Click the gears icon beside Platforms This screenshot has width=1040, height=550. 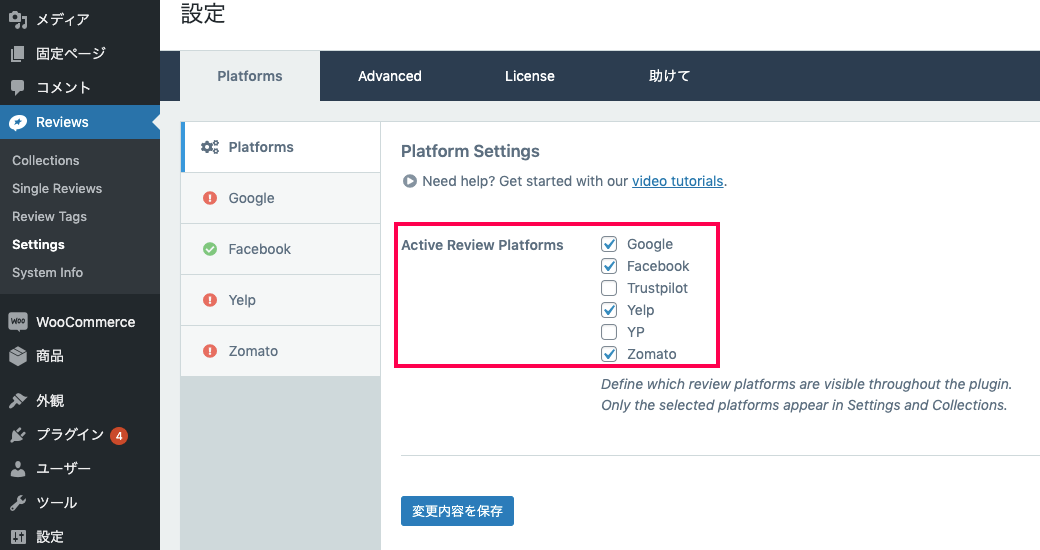pos(210,147)
